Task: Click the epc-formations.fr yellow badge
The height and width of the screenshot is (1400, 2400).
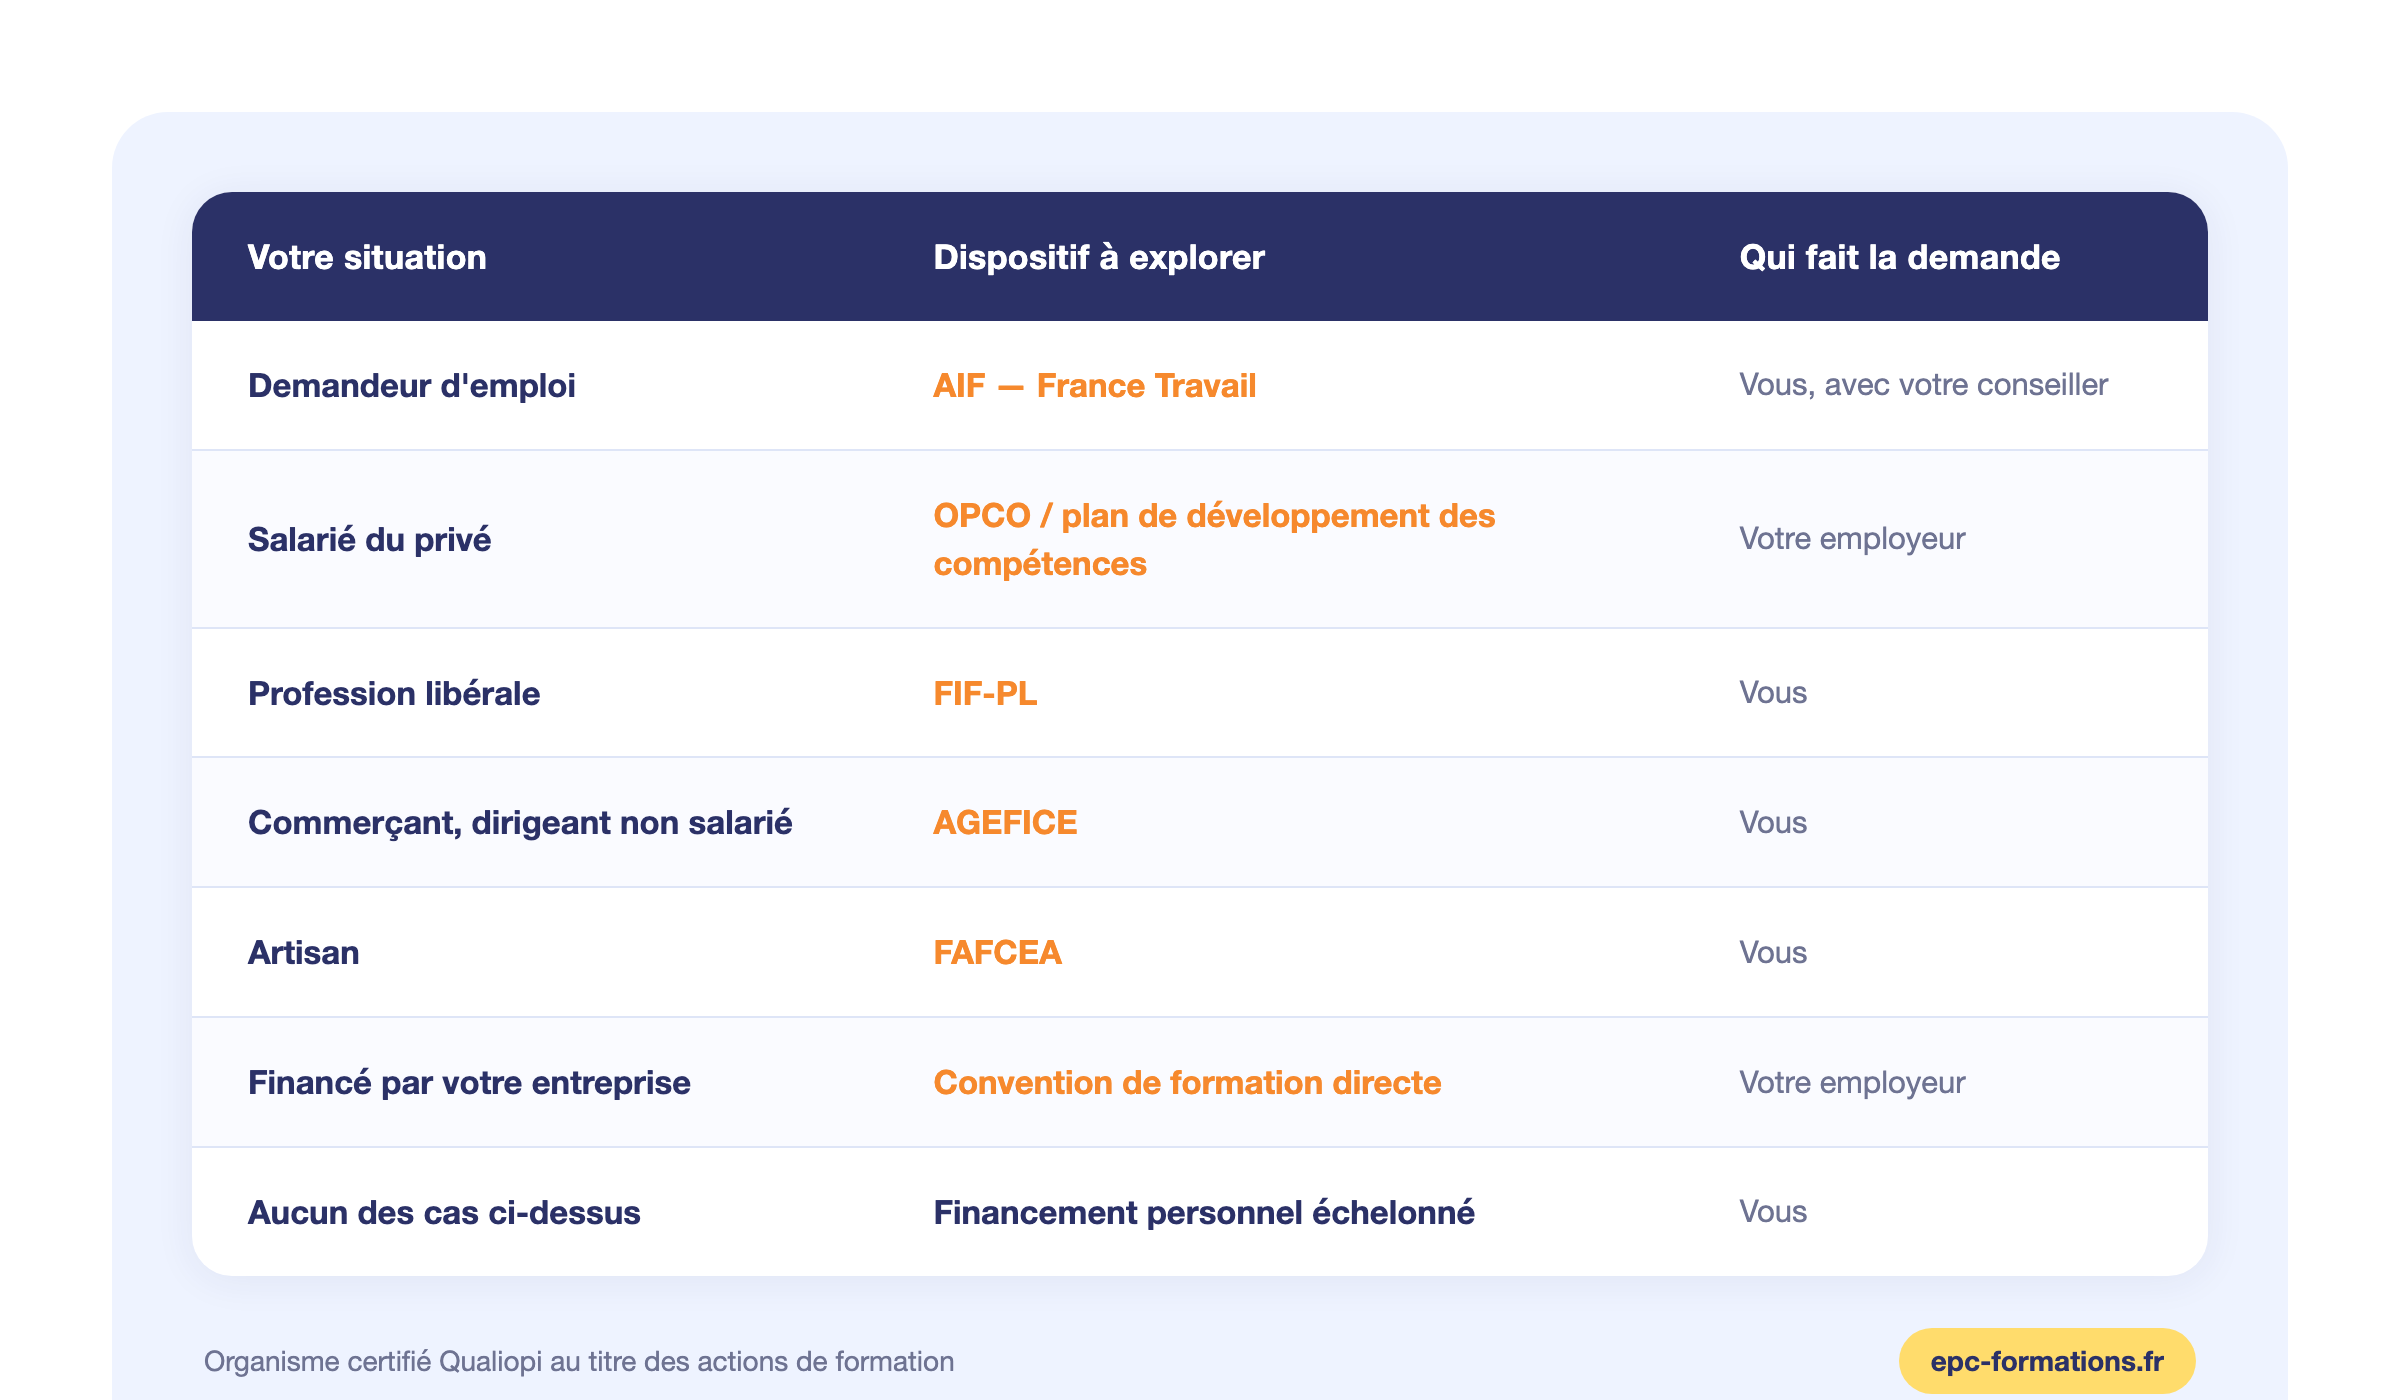Action: pyautogui.click(x=2047, y=1361)
